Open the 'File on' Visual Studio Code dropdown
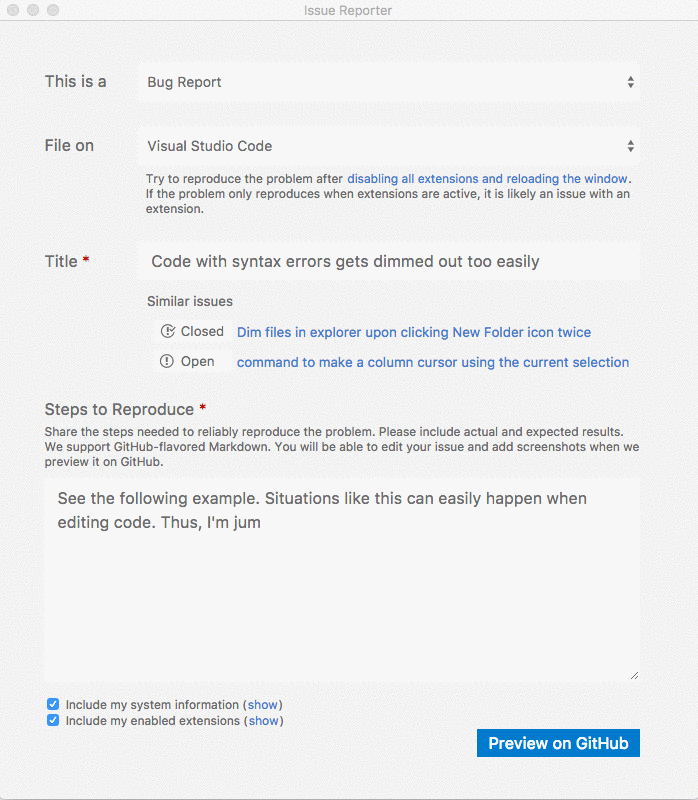 (388, 146)
